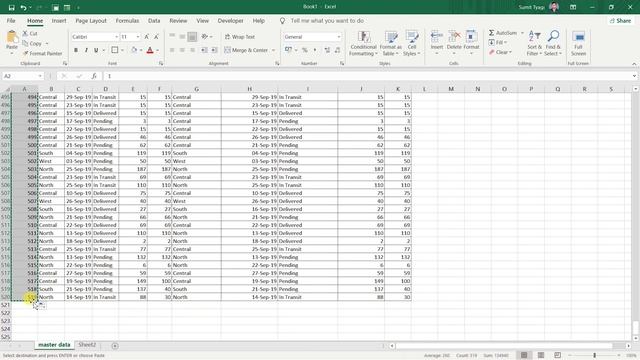Click the Save icon in the title bar
The image size is (640, 360).
(x=11, y=7)
